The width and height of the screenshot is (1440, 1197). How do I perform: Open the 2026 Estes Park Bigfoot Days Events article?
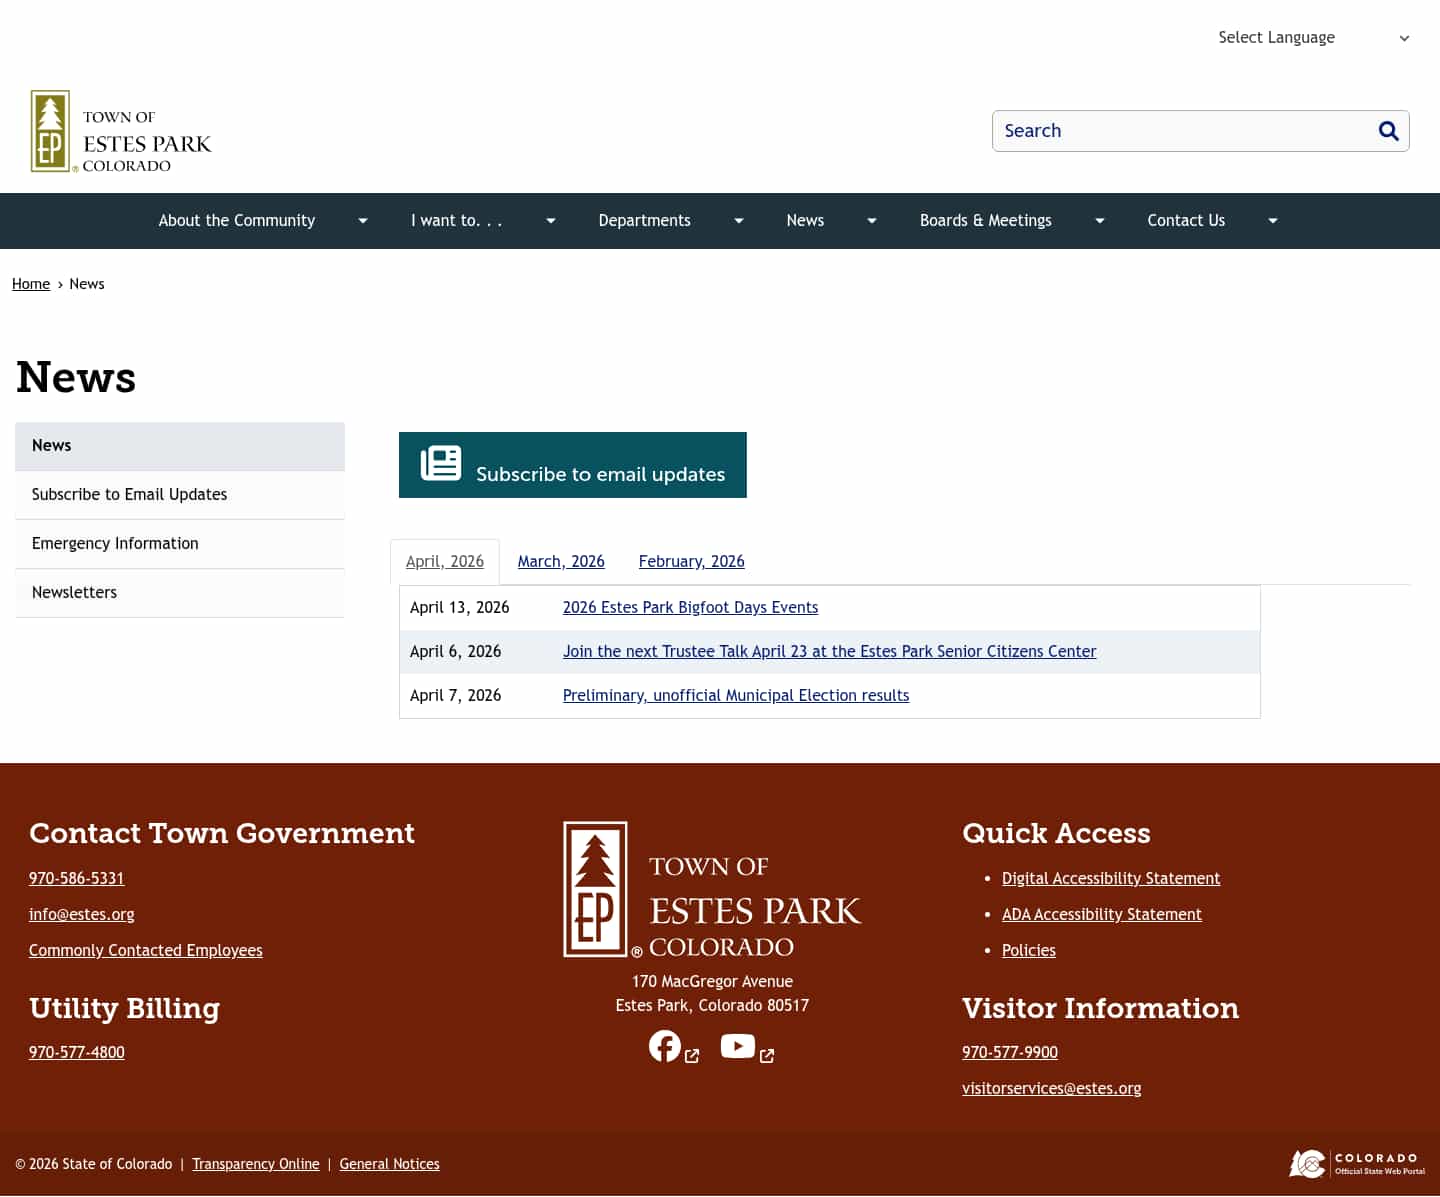pos(690,607)
